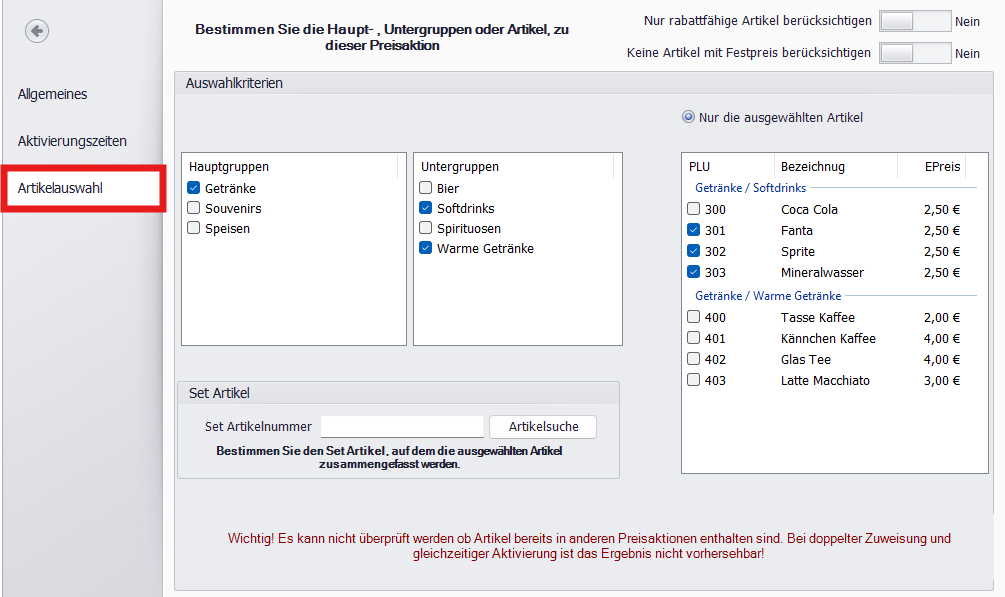Uncheck article 302 Sprite
The width and height of the screenshot is (1005, 597).
coord(694,251)
